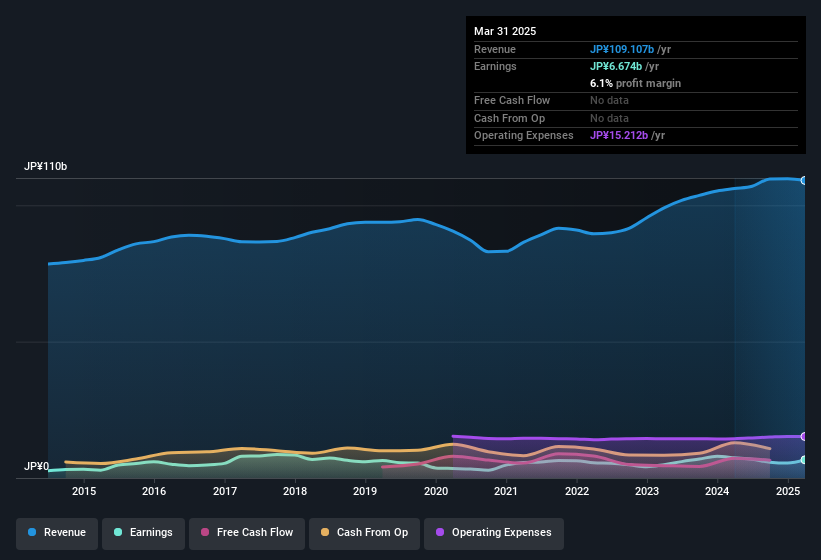Click the 2023 x-axis label
The height and width of the screenshot is (560, 821).
(647, 491)
